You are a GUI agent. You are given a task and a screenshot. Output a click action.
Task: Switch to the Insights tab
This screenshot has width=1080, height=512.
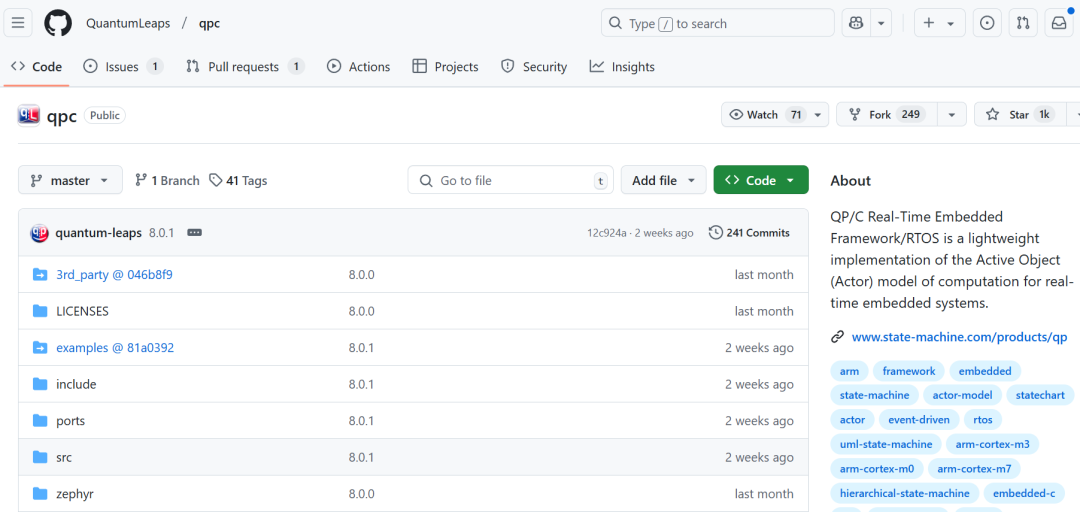[622, 67]
